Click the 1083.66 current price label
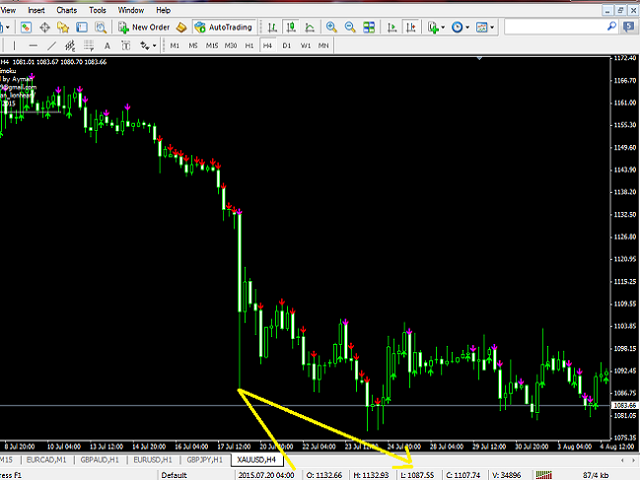This screenshot has height=480, width=640. click(625, 405)
